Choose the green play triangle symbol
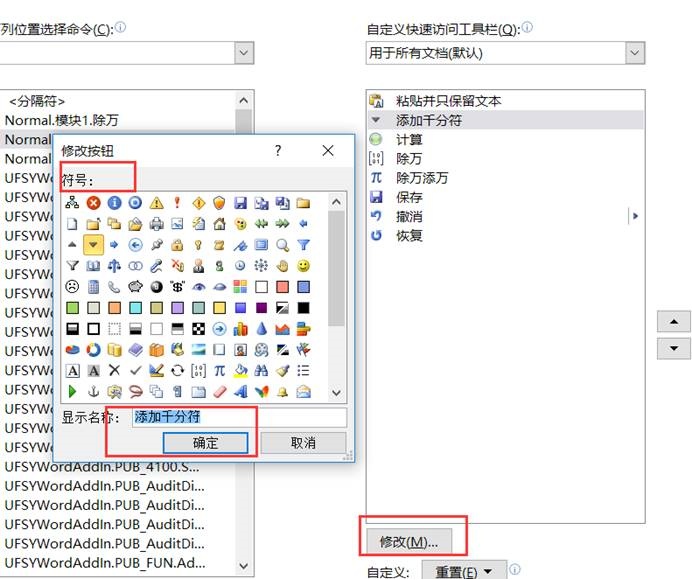 click(x=72, y=392)
